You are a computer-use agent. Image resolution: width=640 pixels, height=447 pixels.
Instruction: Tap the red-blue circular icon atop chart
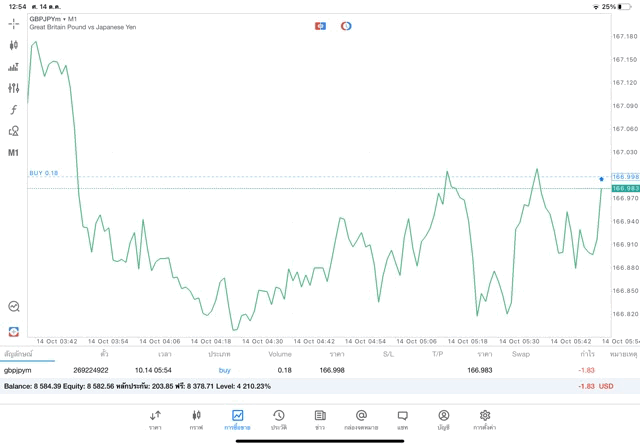tap(346, 26)
